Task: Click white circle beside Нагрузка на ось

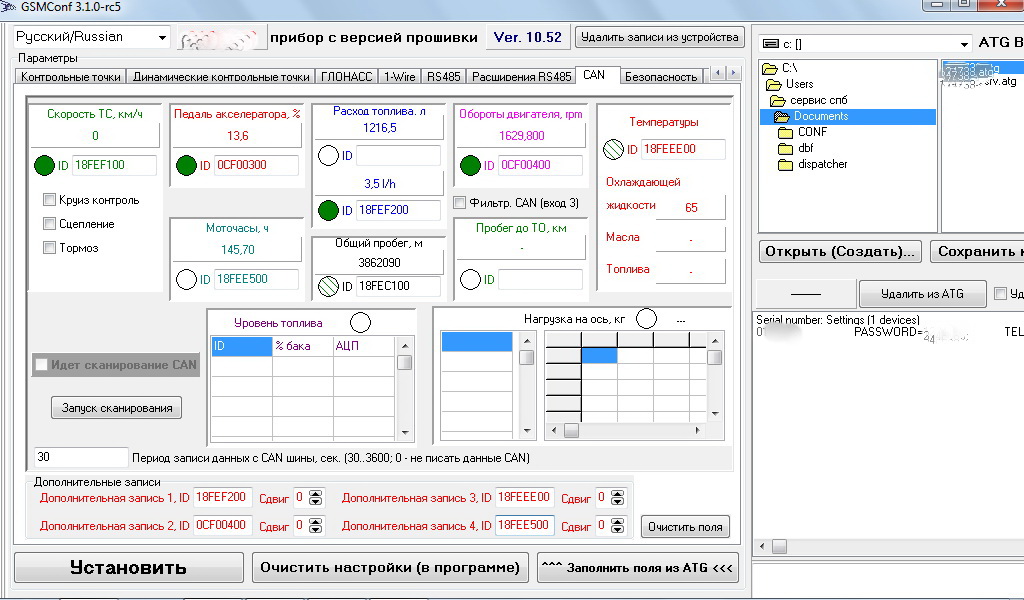Action: (647, 319)
